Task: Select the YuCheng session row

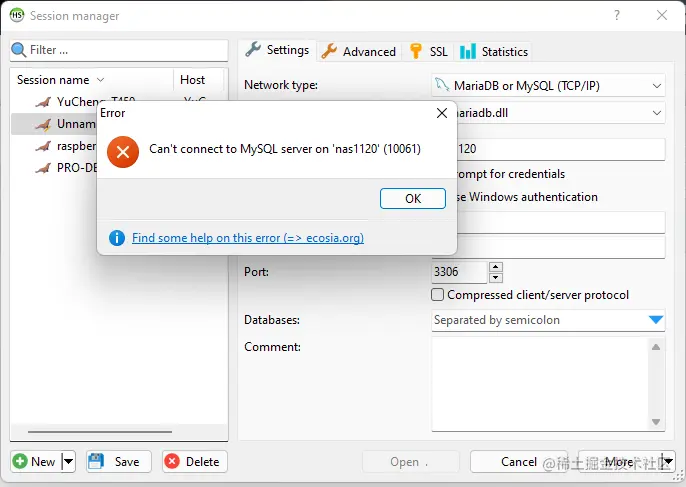Action: 119,102
